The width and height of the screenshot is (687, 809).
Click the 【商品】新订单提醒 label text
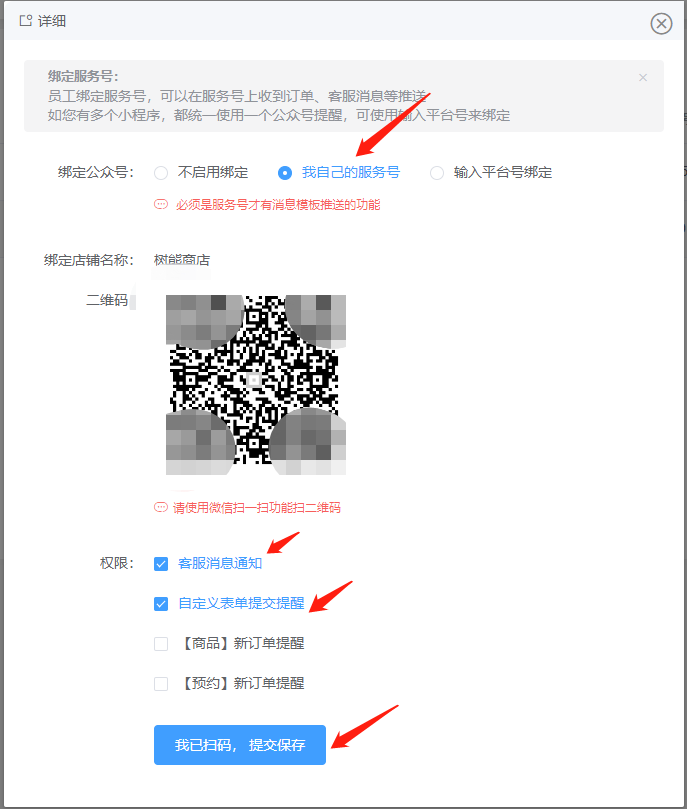pos(241,643)
